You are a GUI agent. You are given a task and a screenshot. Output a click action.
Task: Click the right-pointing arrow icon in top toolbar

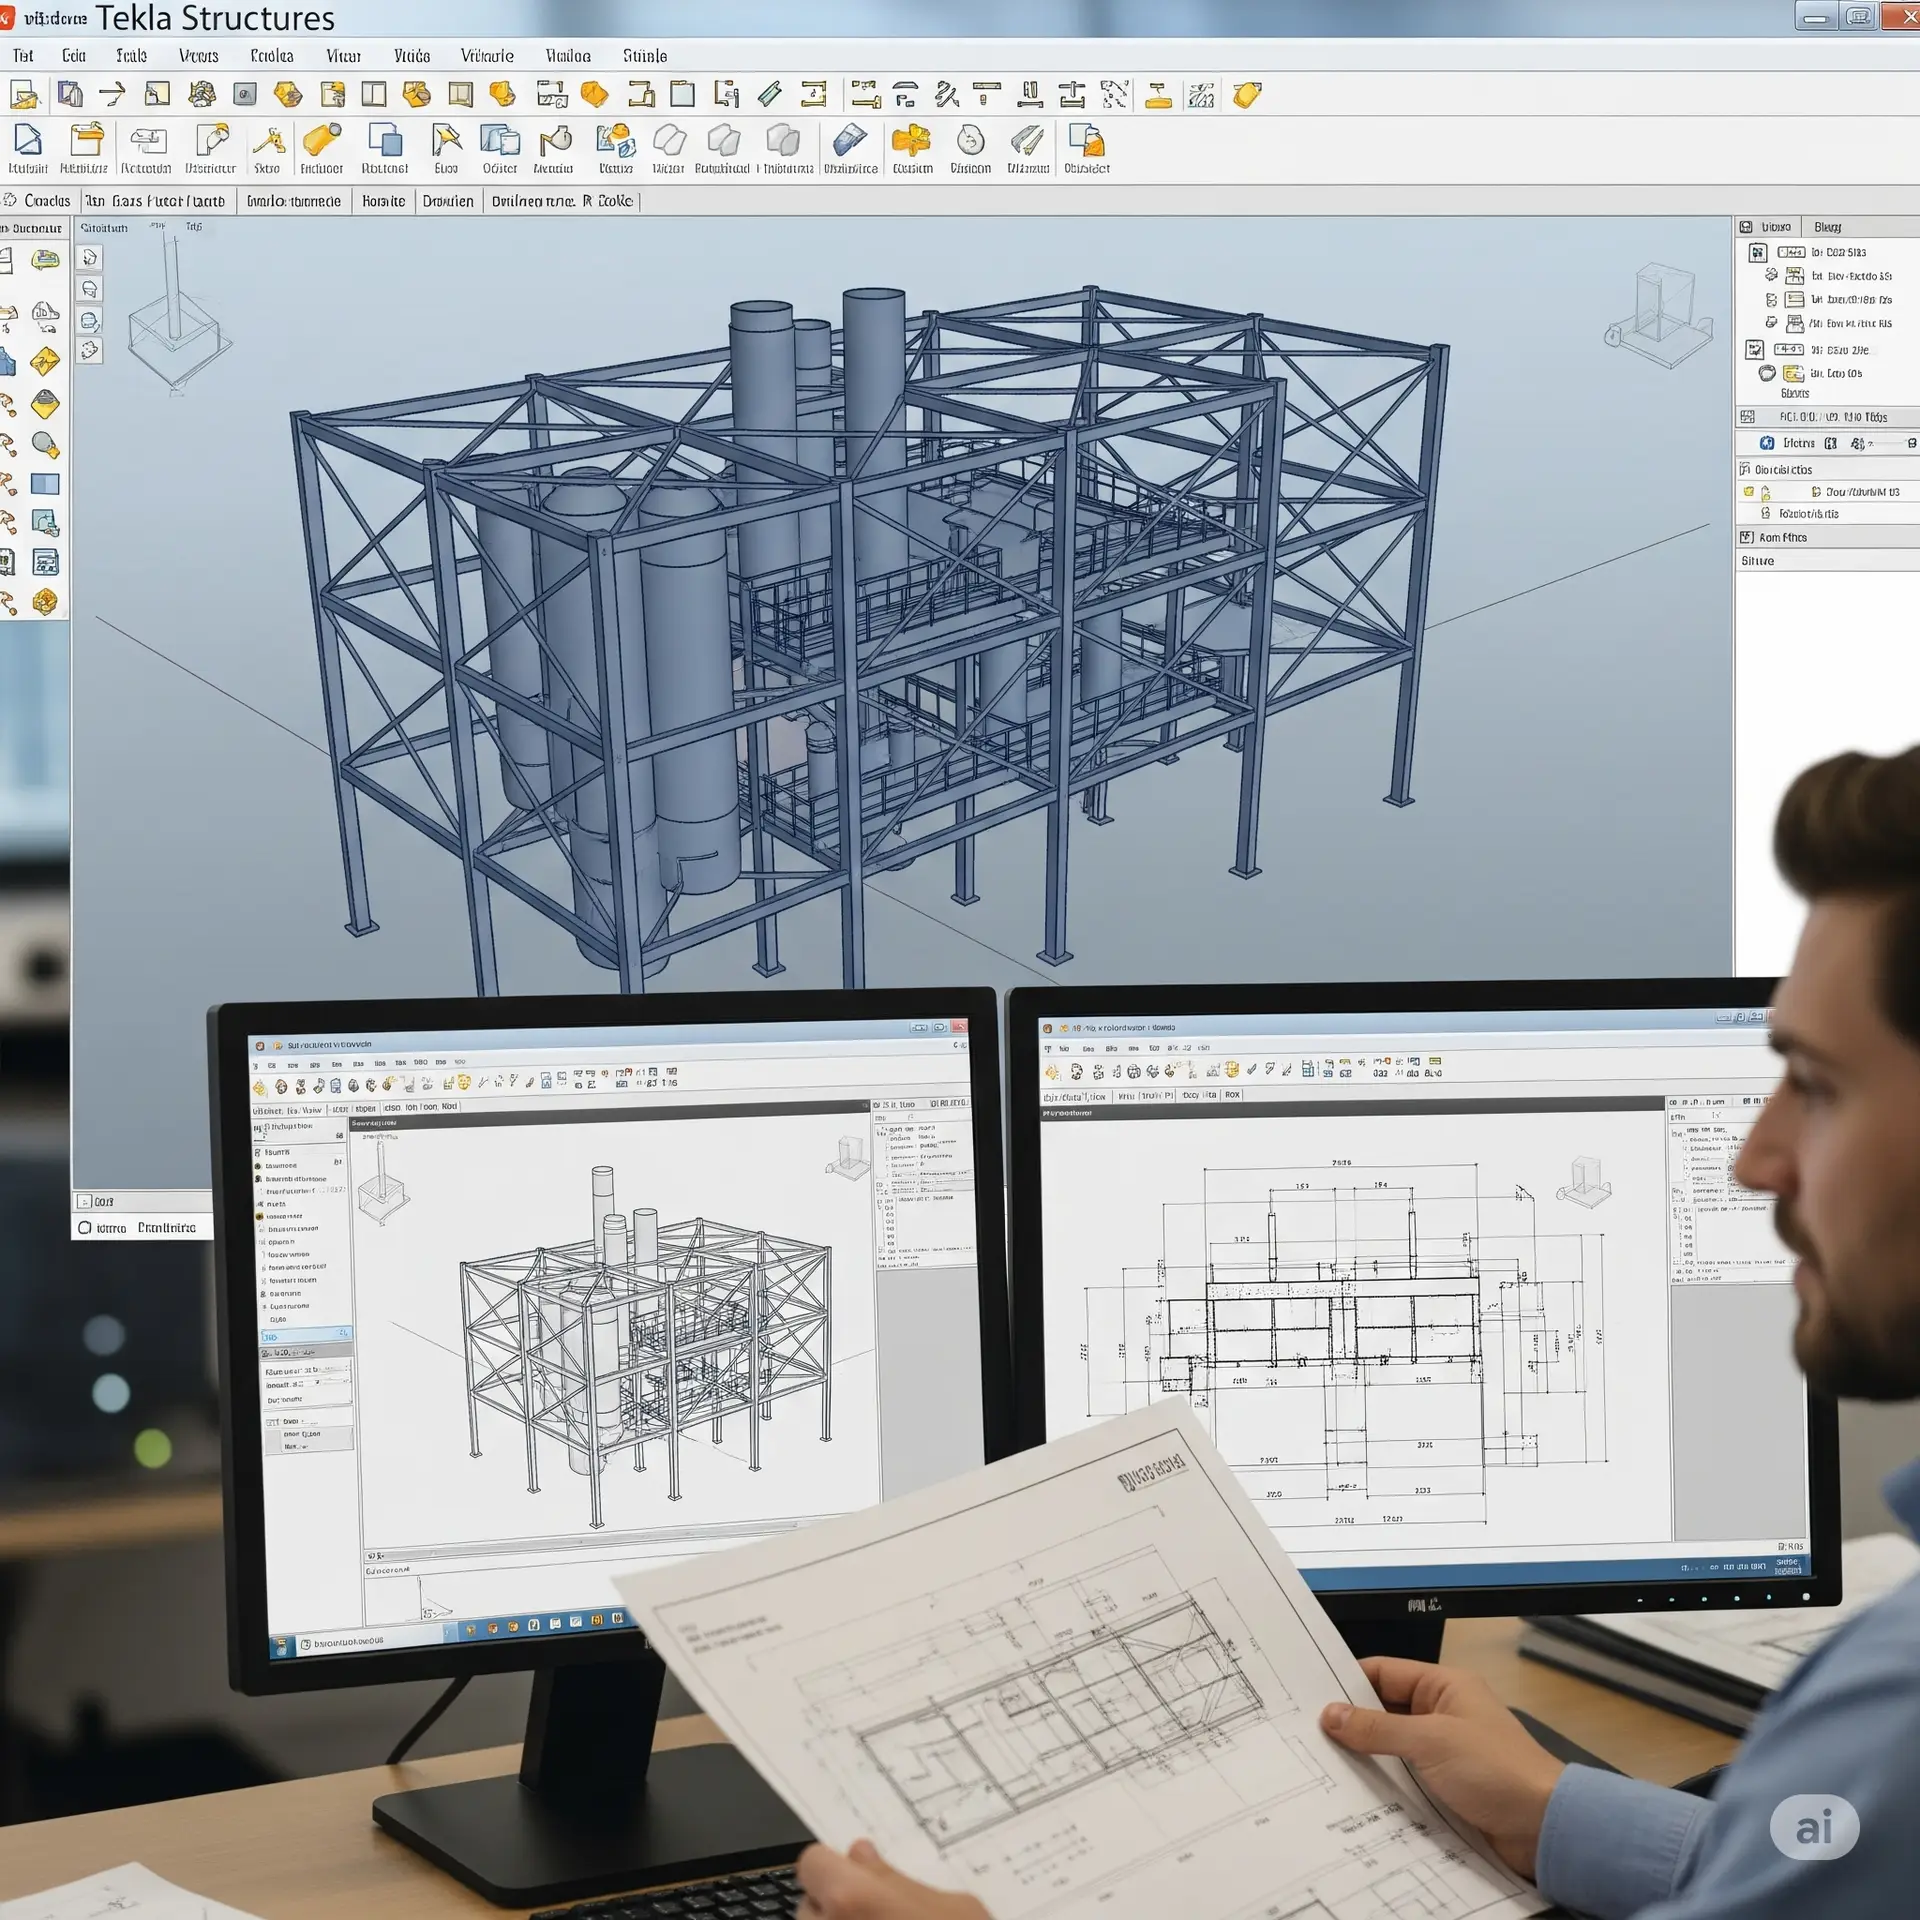112,94
